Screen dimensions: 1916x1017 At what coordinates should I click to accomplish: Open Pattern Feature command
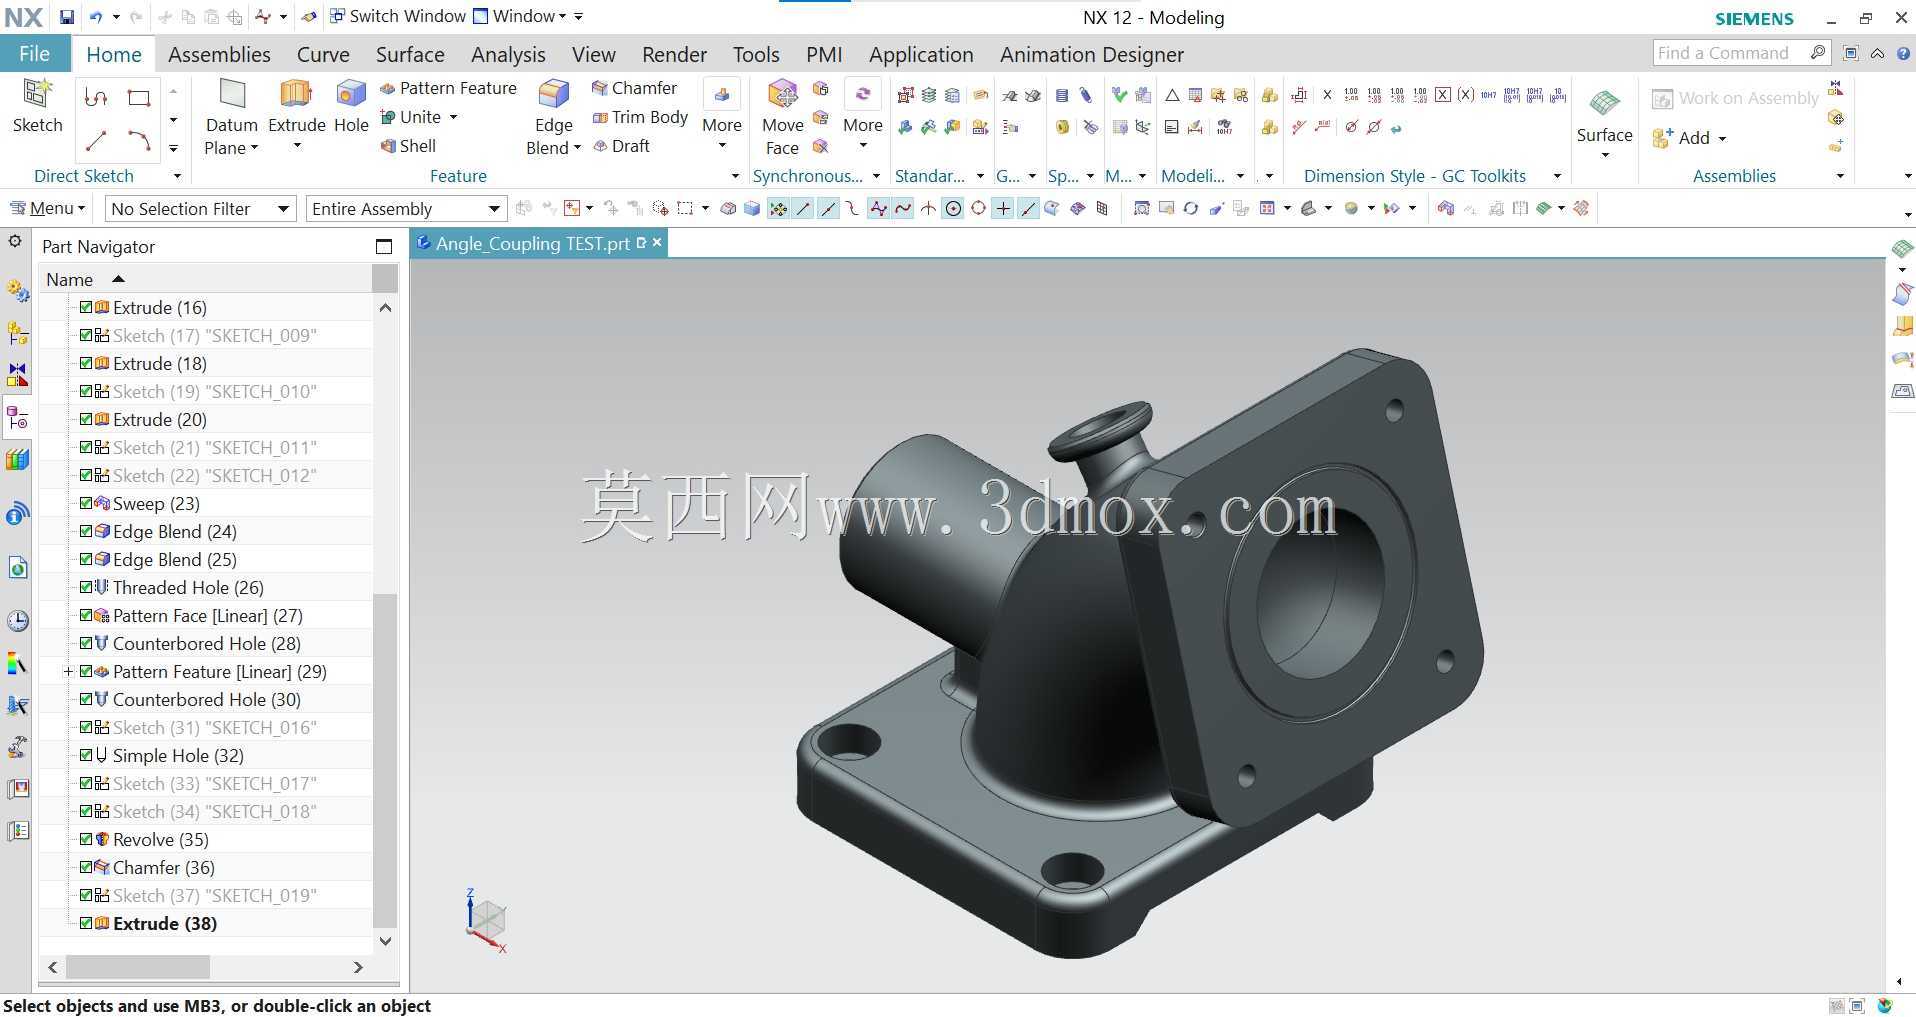(x=448, y=88)
